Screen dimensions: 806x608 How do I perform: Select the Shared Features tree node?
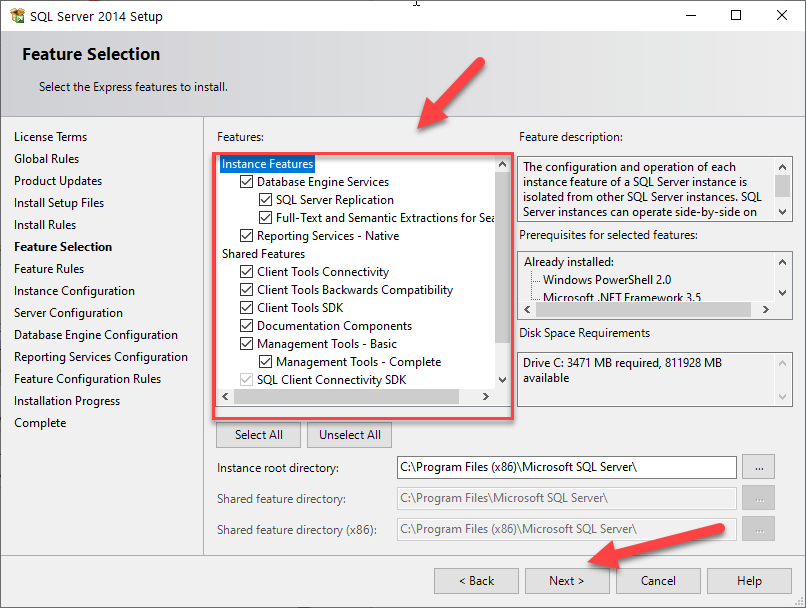(263, 254)
